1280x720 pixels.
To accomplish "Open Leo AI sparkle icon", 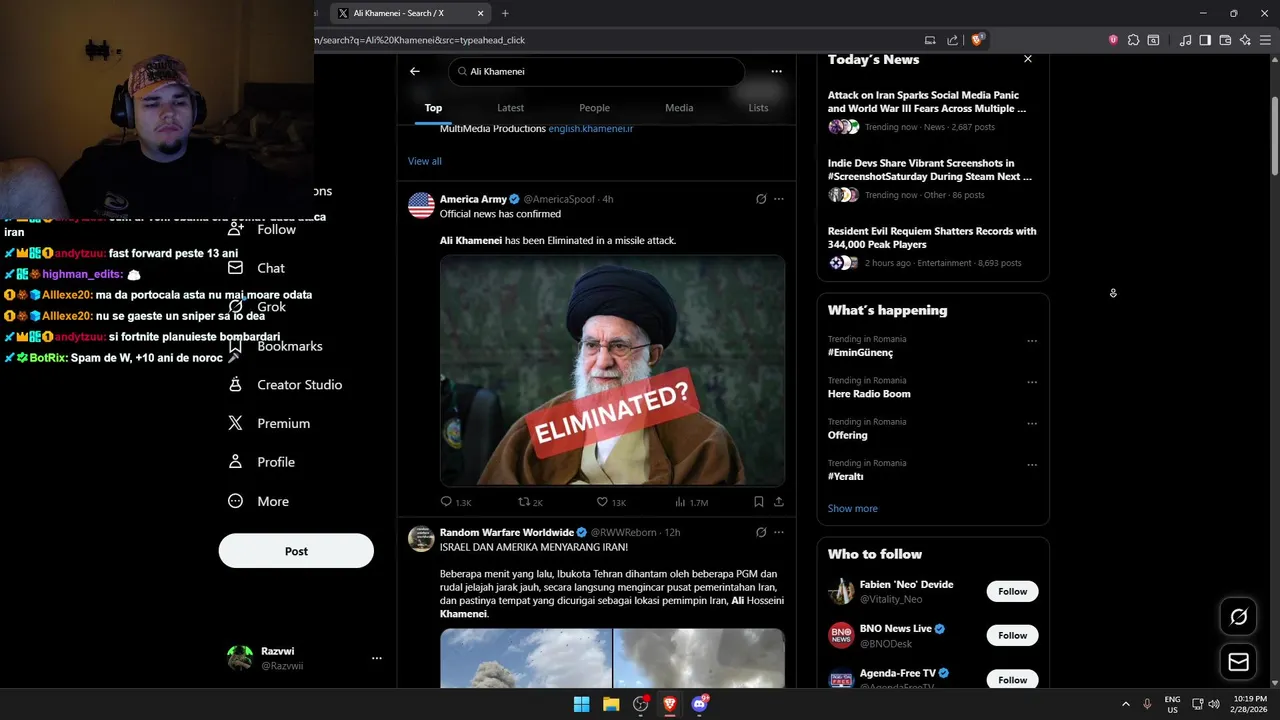I will (1245, 40).
